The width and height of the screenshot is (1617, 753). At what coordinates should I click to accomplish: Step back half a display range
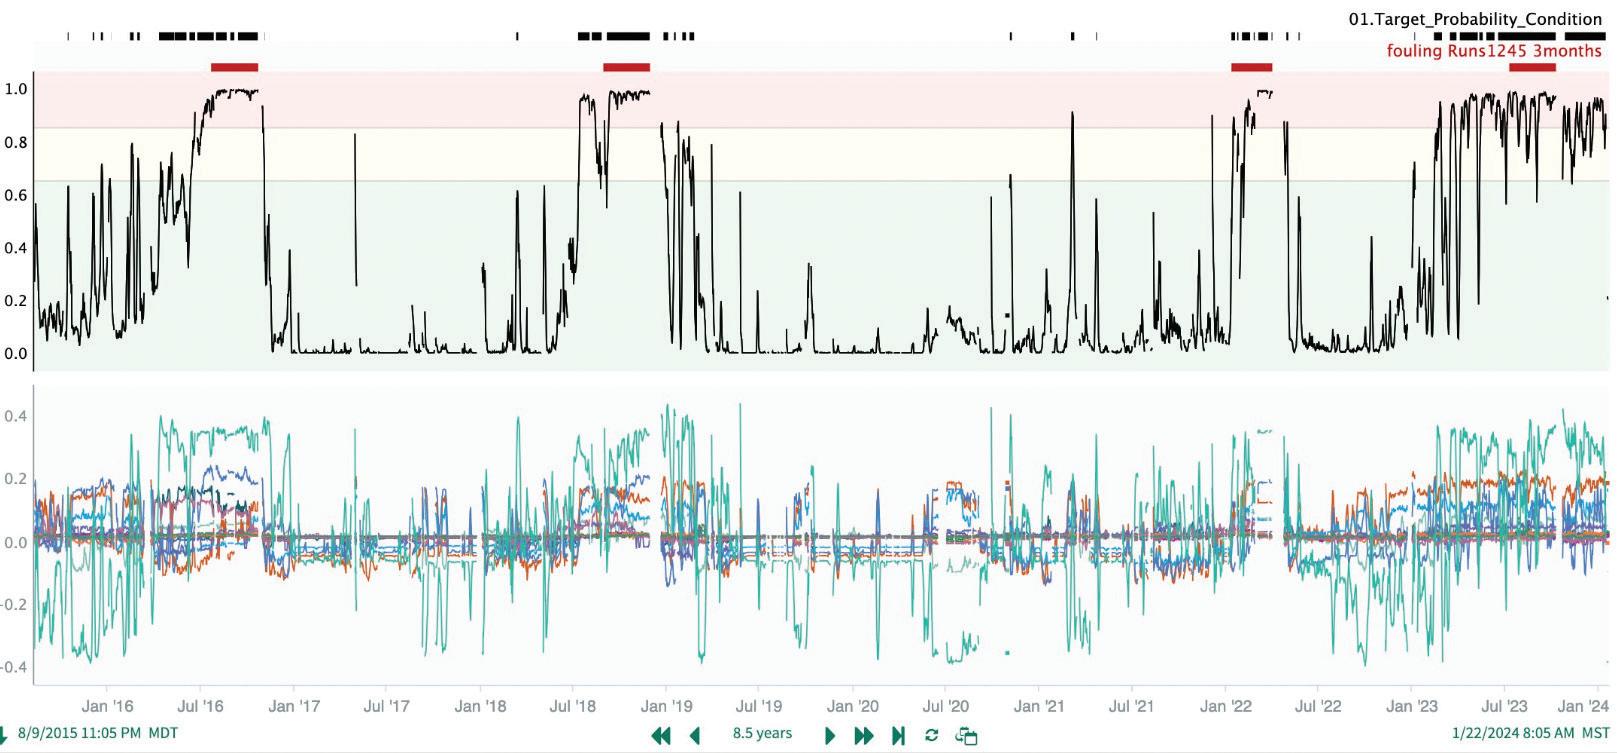pos(696,736)
